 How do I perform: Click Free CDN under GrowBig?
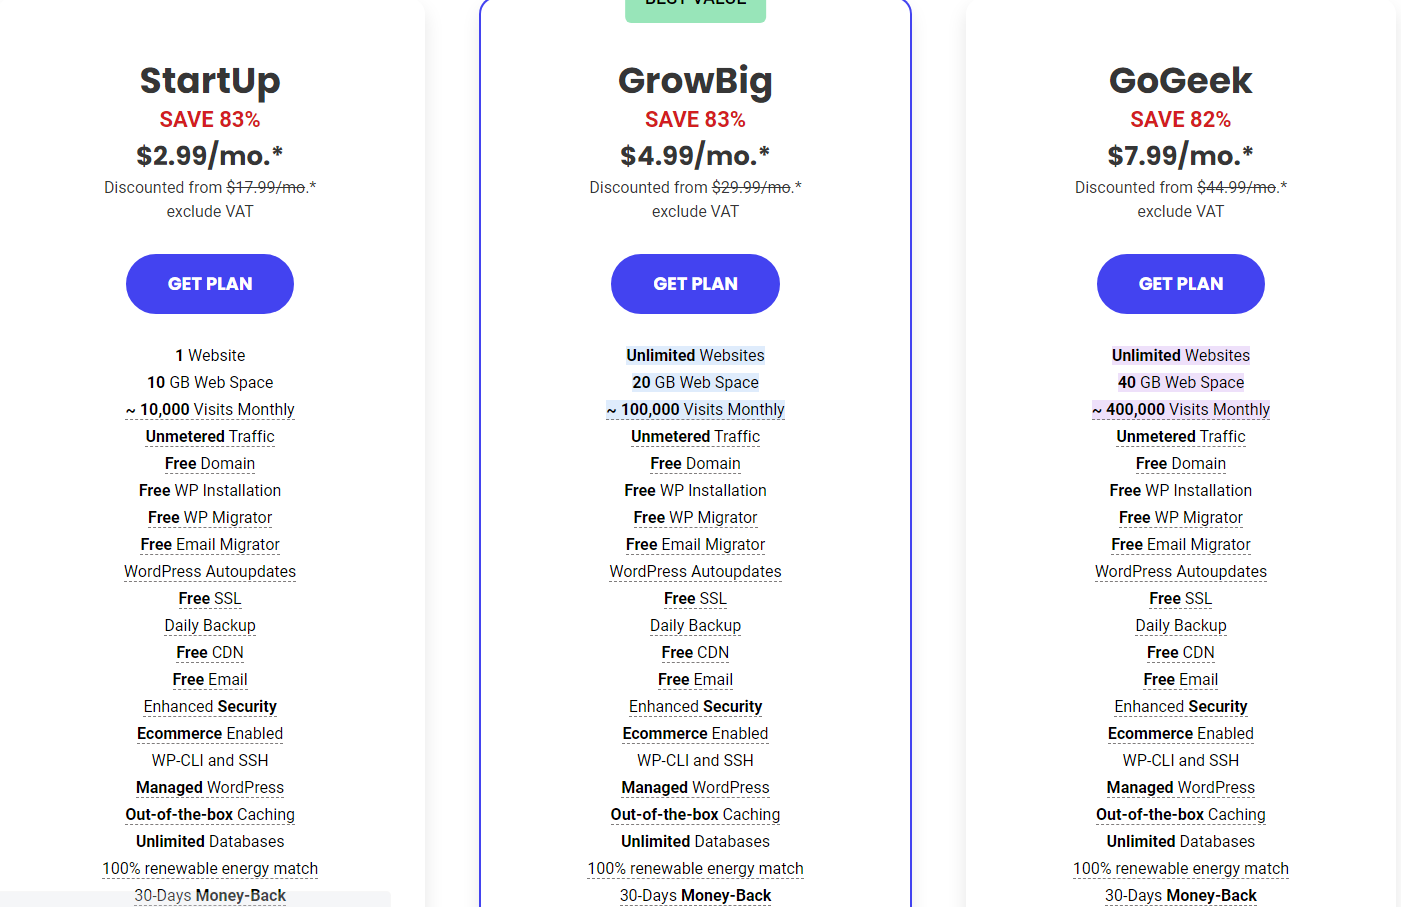pos(695,653)
